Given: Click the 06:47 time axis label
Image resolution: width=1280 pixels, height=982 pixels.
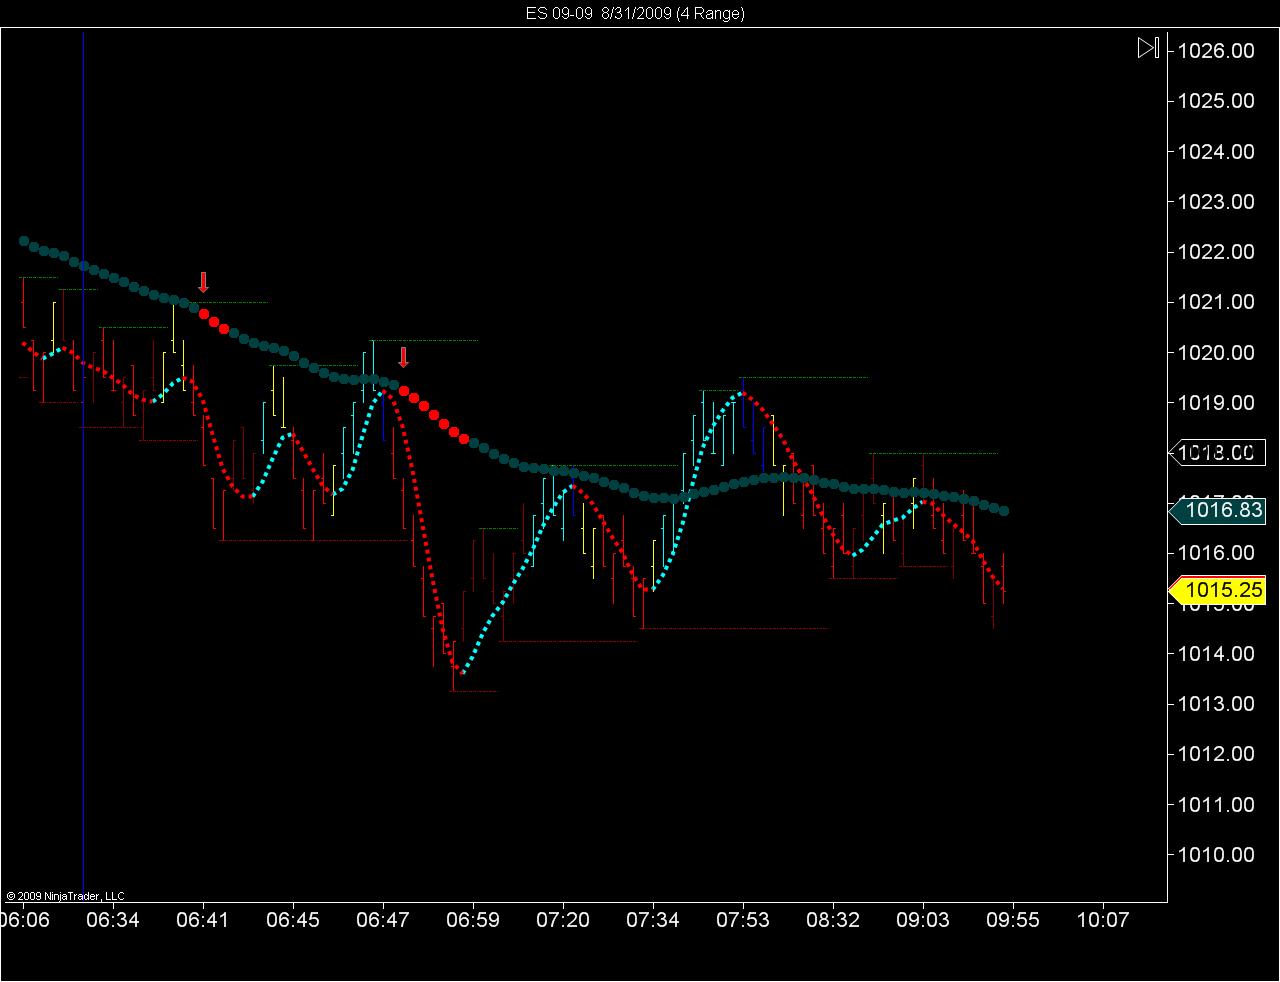Looking at the screenshot, I should 383,920.
